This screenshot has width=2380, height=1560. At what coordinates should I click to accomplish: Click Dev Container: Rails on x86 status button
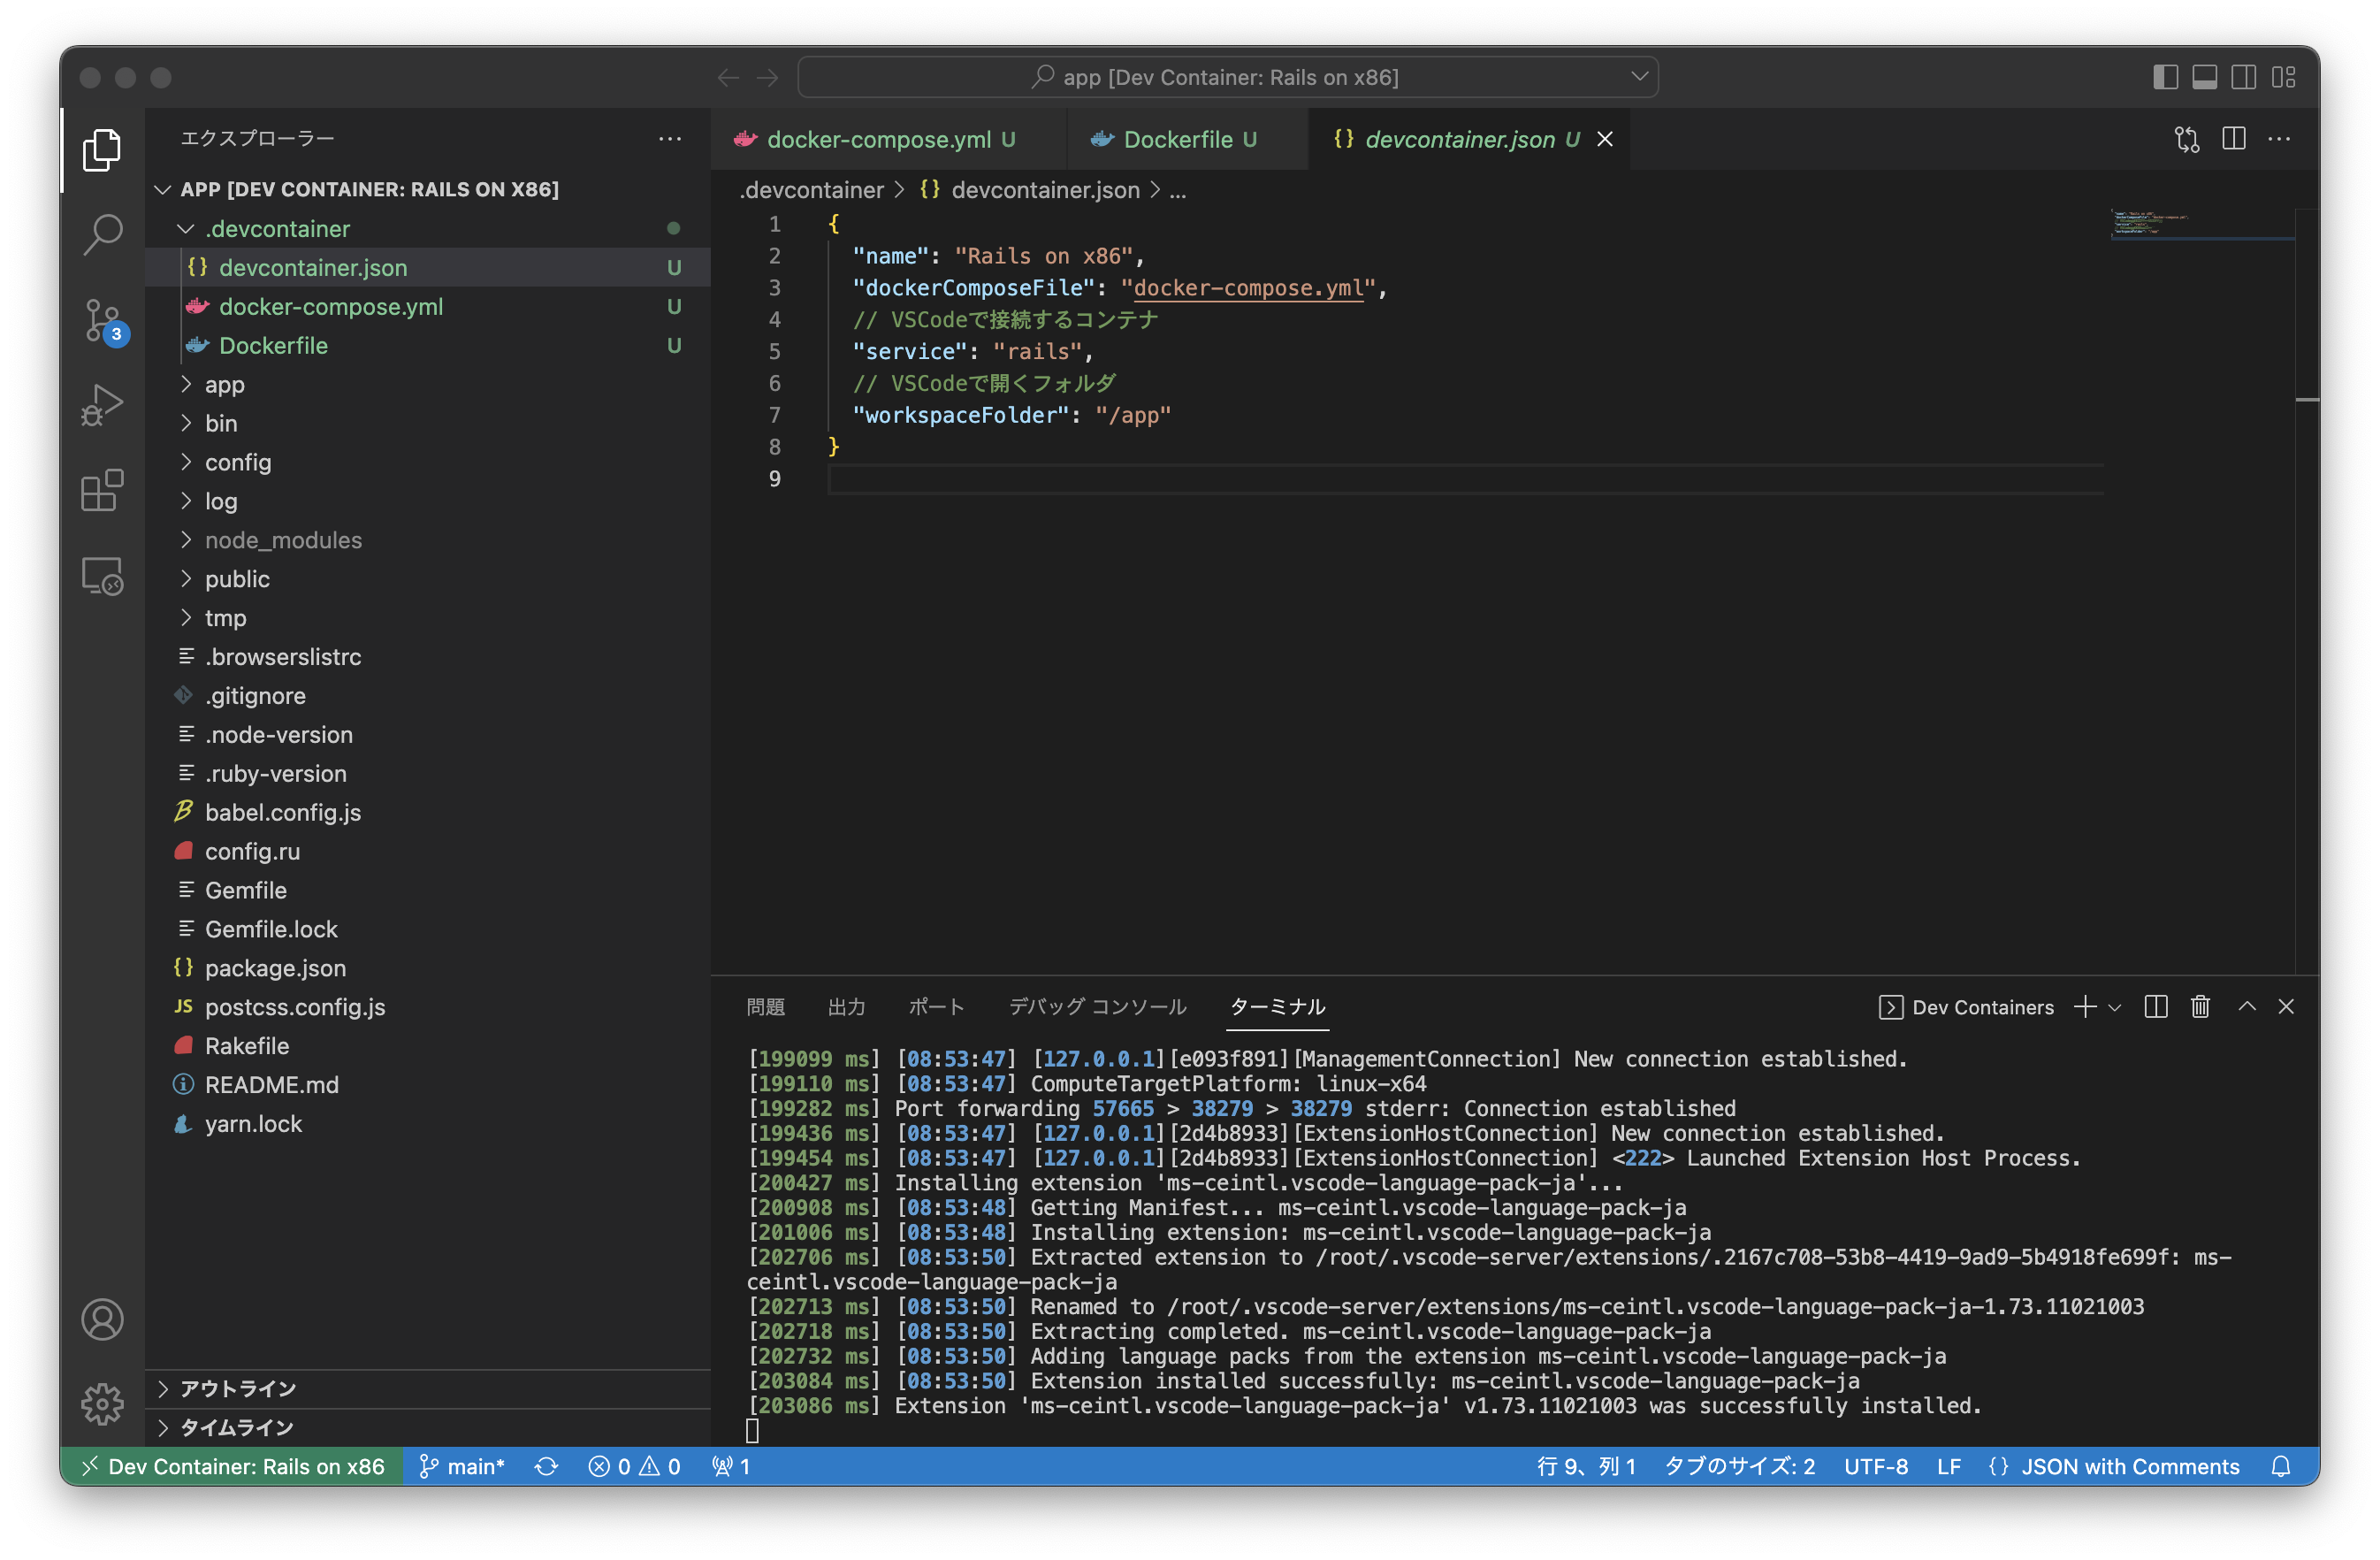(x=233, y=1466)
